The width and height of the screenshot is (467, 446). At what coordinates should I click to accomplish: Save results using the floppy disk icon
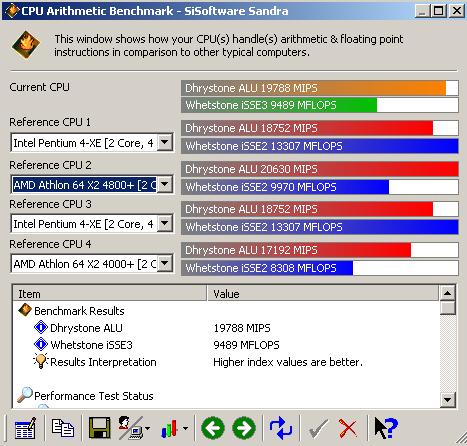(x=99, y=428)
